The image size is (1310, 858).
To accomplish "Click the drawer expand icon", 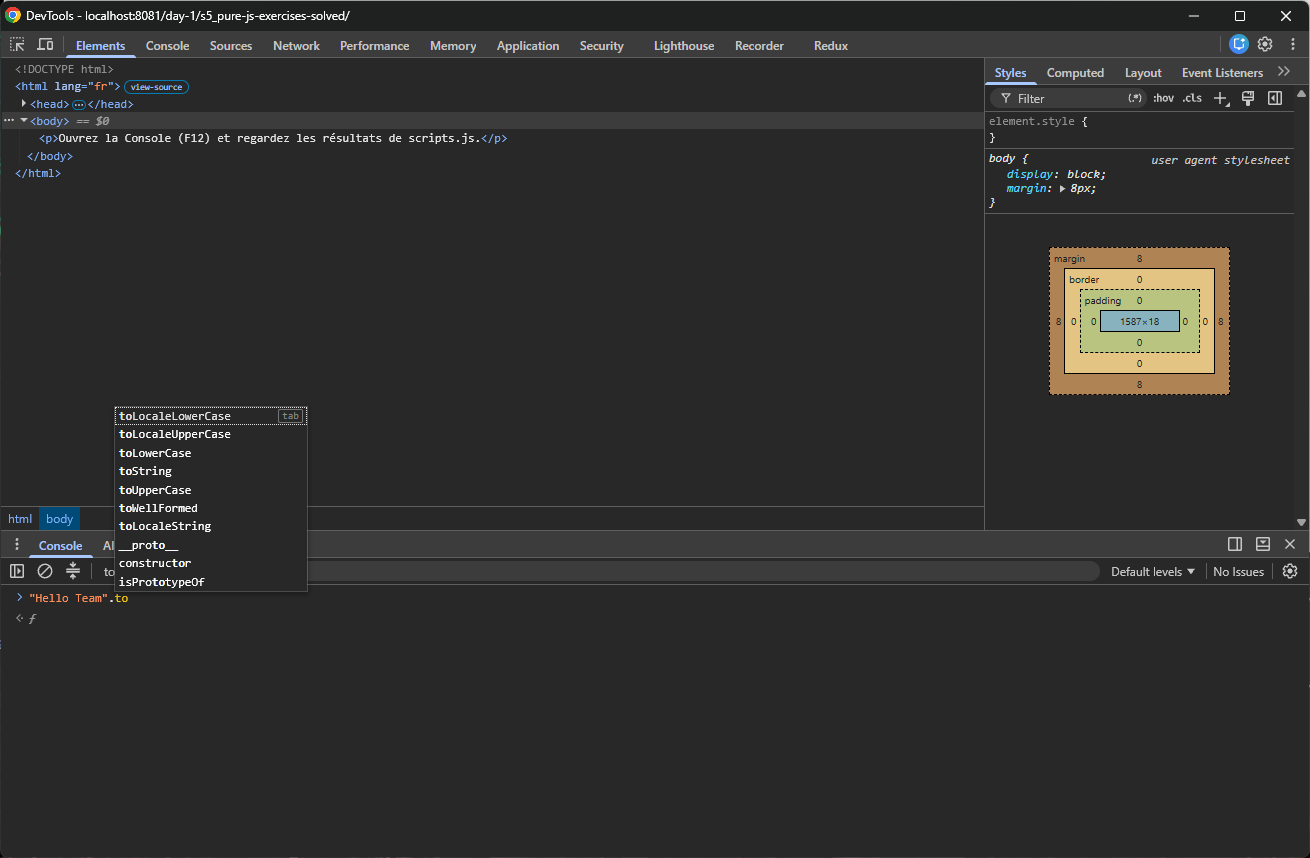I will point(1263,544).
